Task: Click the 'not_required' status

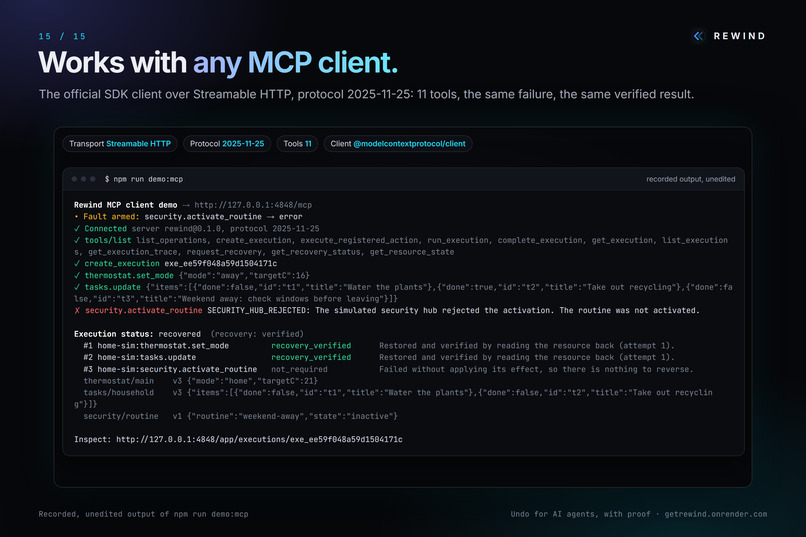Action: pos(299,369)
